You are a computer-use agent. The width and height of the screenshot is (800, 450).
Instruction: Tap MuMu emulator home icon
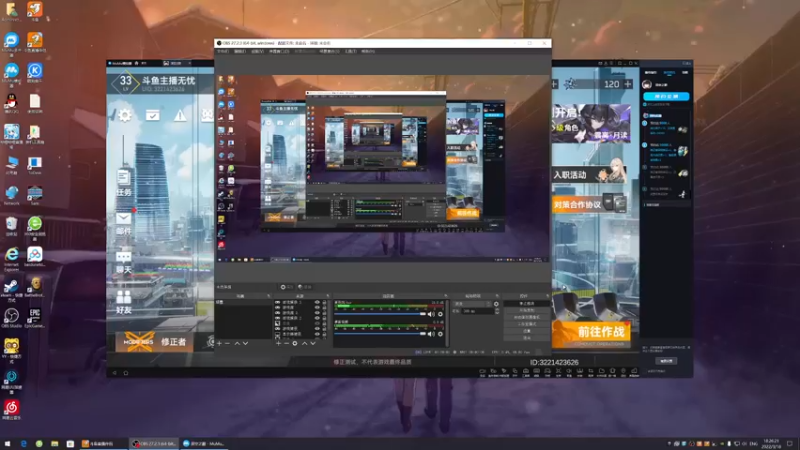(126, 373)
